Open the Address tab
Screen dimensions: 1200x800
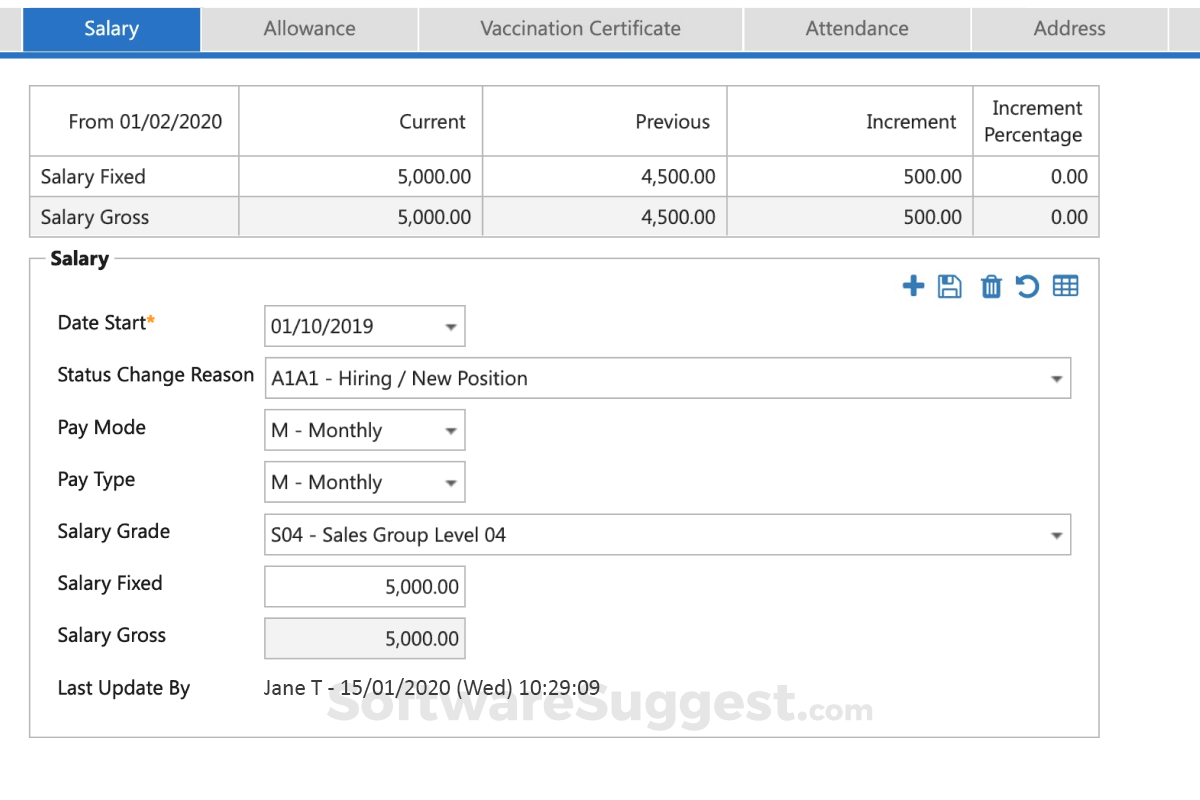(1069, 28)
